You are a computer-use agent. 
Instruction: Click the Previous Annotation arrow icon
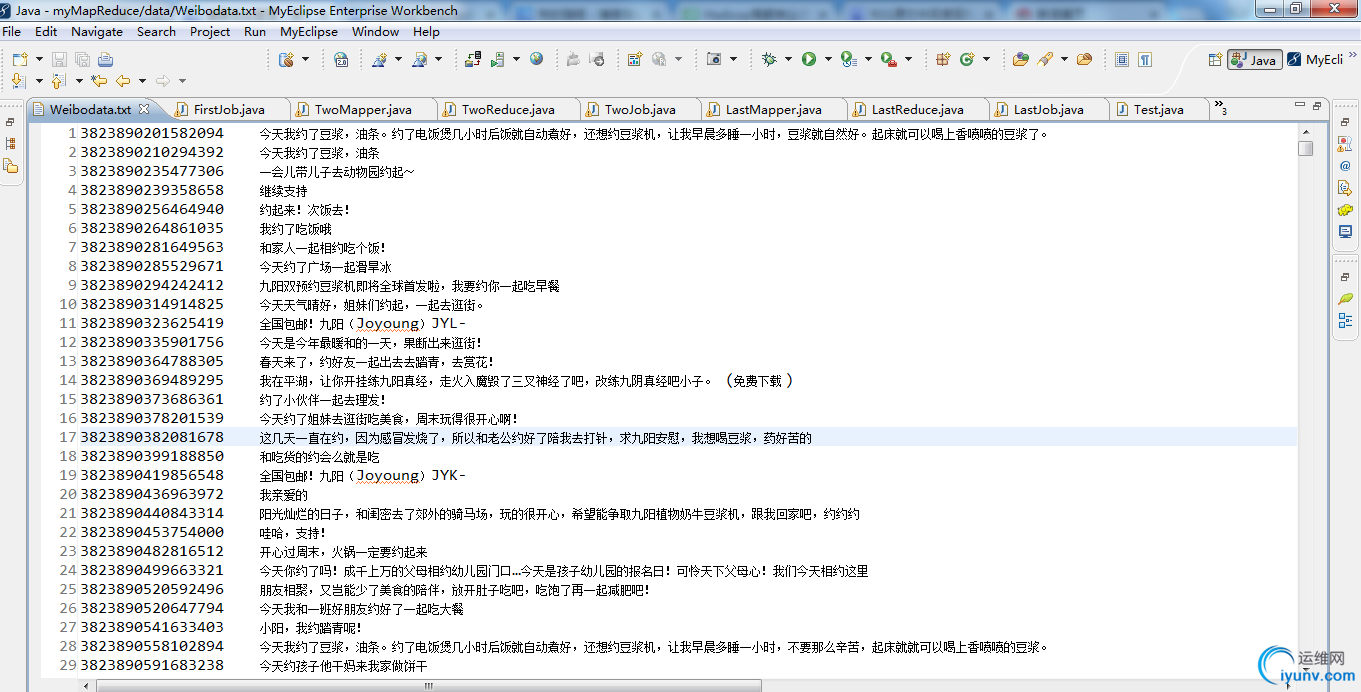click(x=58, y=81)
